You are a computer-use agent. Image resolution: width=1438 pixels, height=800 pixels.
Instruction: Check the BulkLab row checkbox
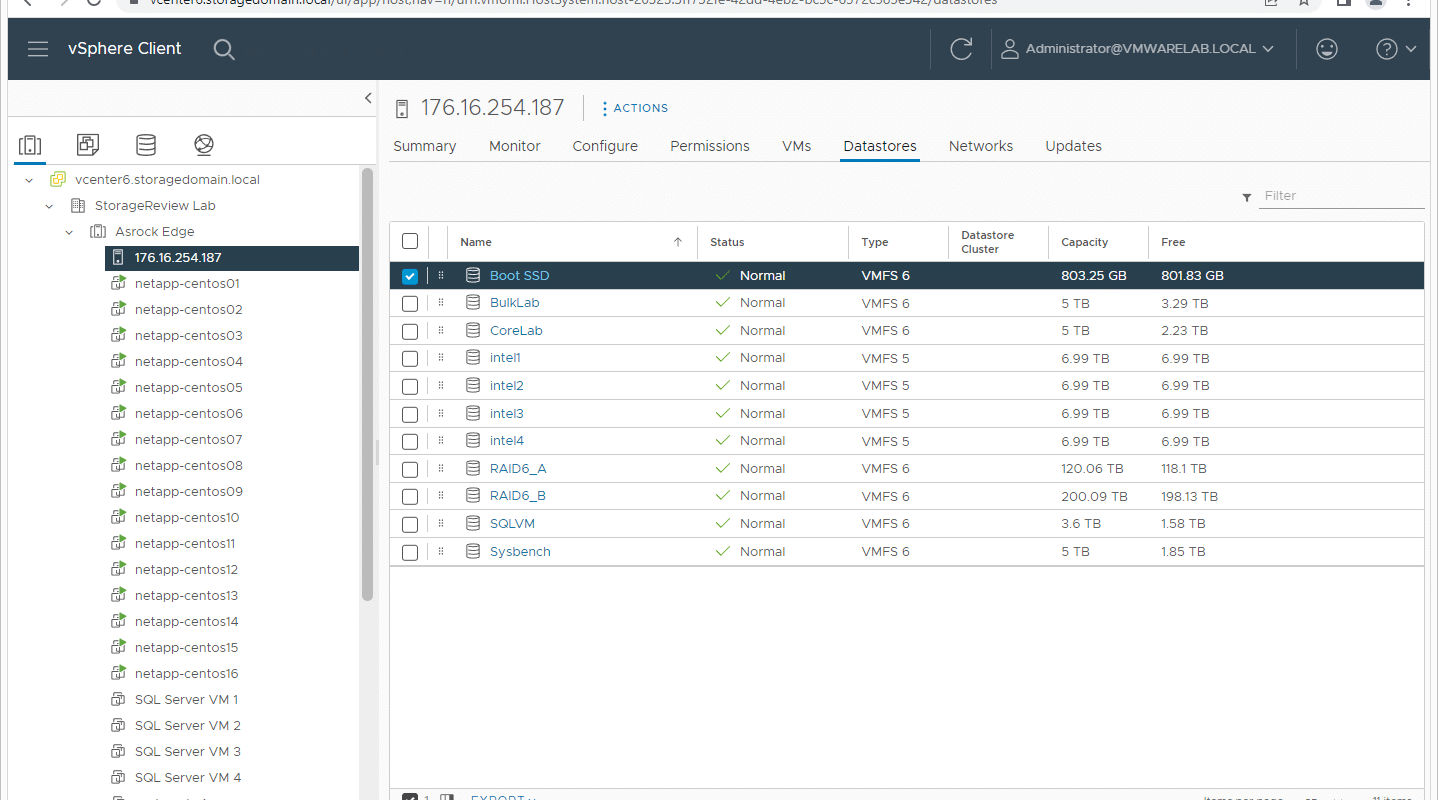click(410, 303)
